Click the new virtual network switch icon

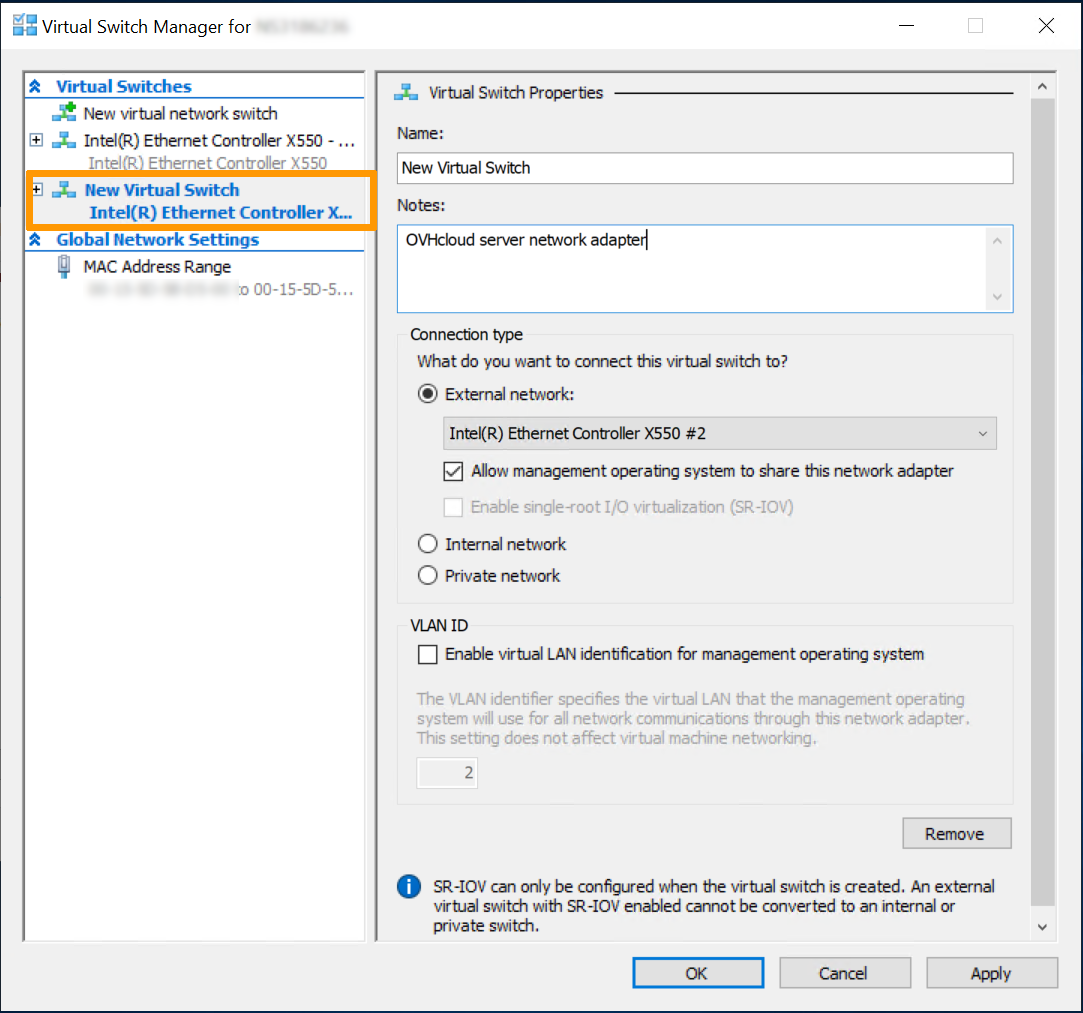(x=64, y=113)
